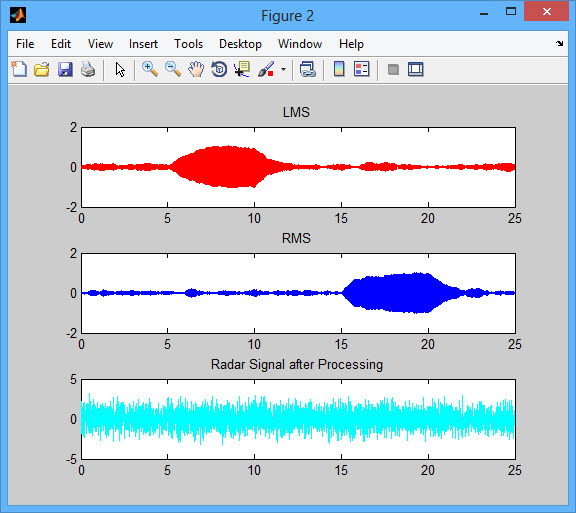Viewport: 576px width, 513px height.
Task: Click the Hide Plot Tools icon
Action: [393, 69]
